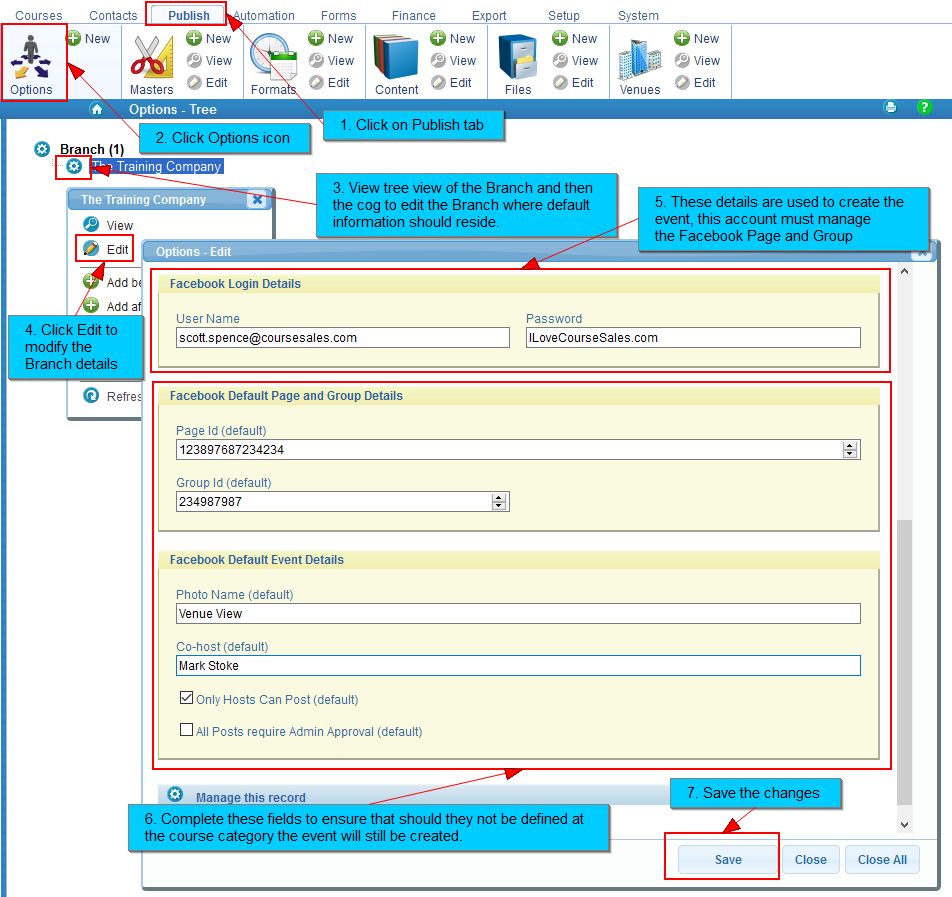The height and width of the screenshot is (897, 952).
Task: Click View in the Content group
Action: (x=454, y=60)
